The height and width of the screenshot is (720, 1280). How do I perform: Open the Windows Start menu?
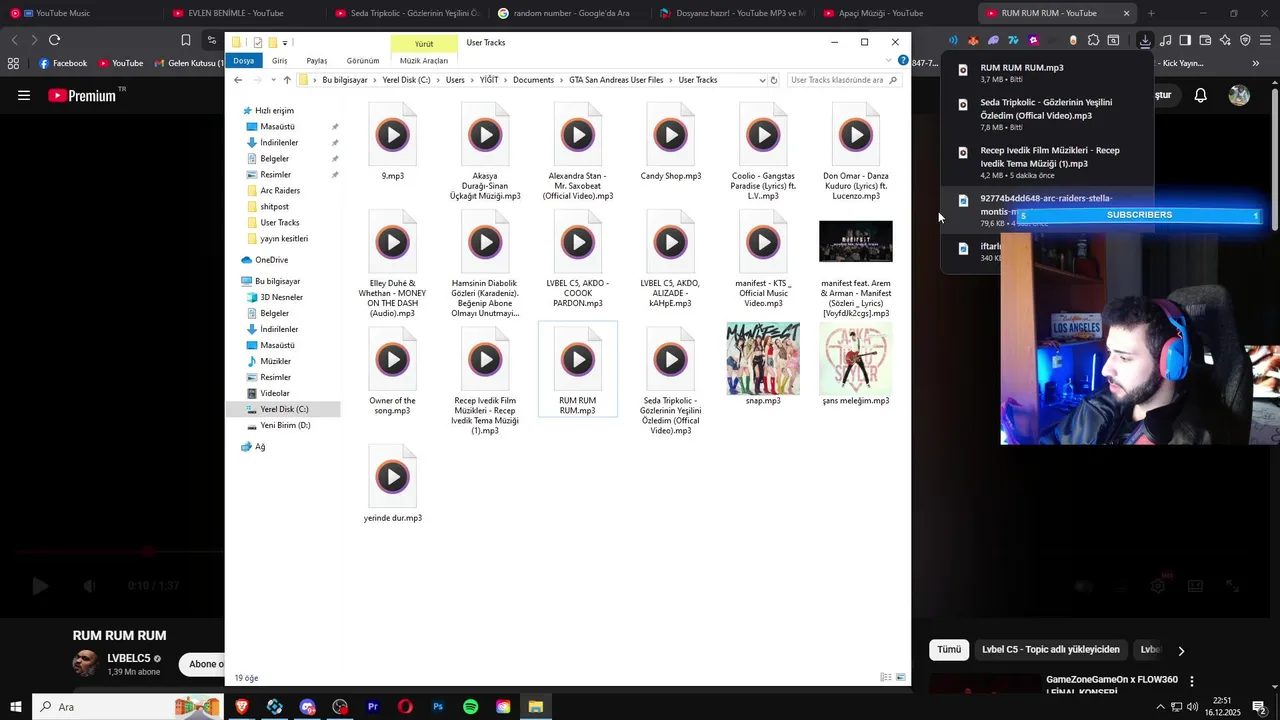[x=16, y=707]
